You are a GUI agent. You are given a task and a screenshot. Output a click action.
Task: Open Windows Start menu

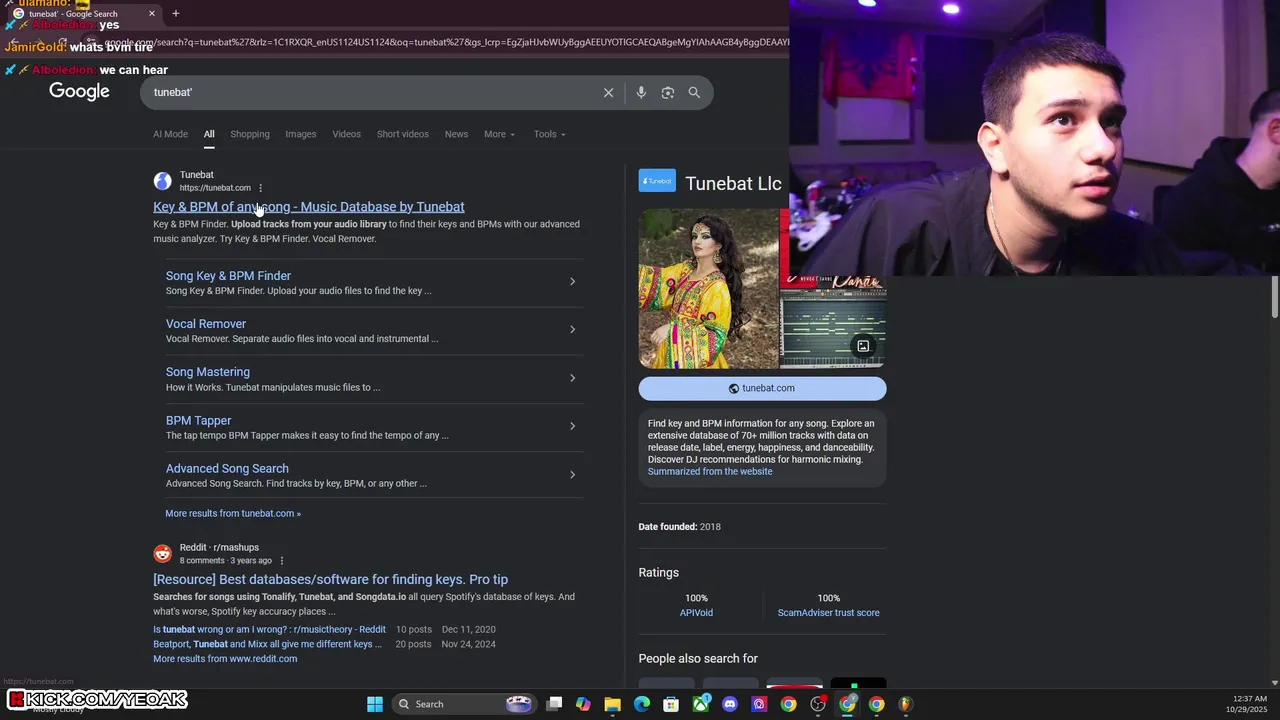[375, 704]
